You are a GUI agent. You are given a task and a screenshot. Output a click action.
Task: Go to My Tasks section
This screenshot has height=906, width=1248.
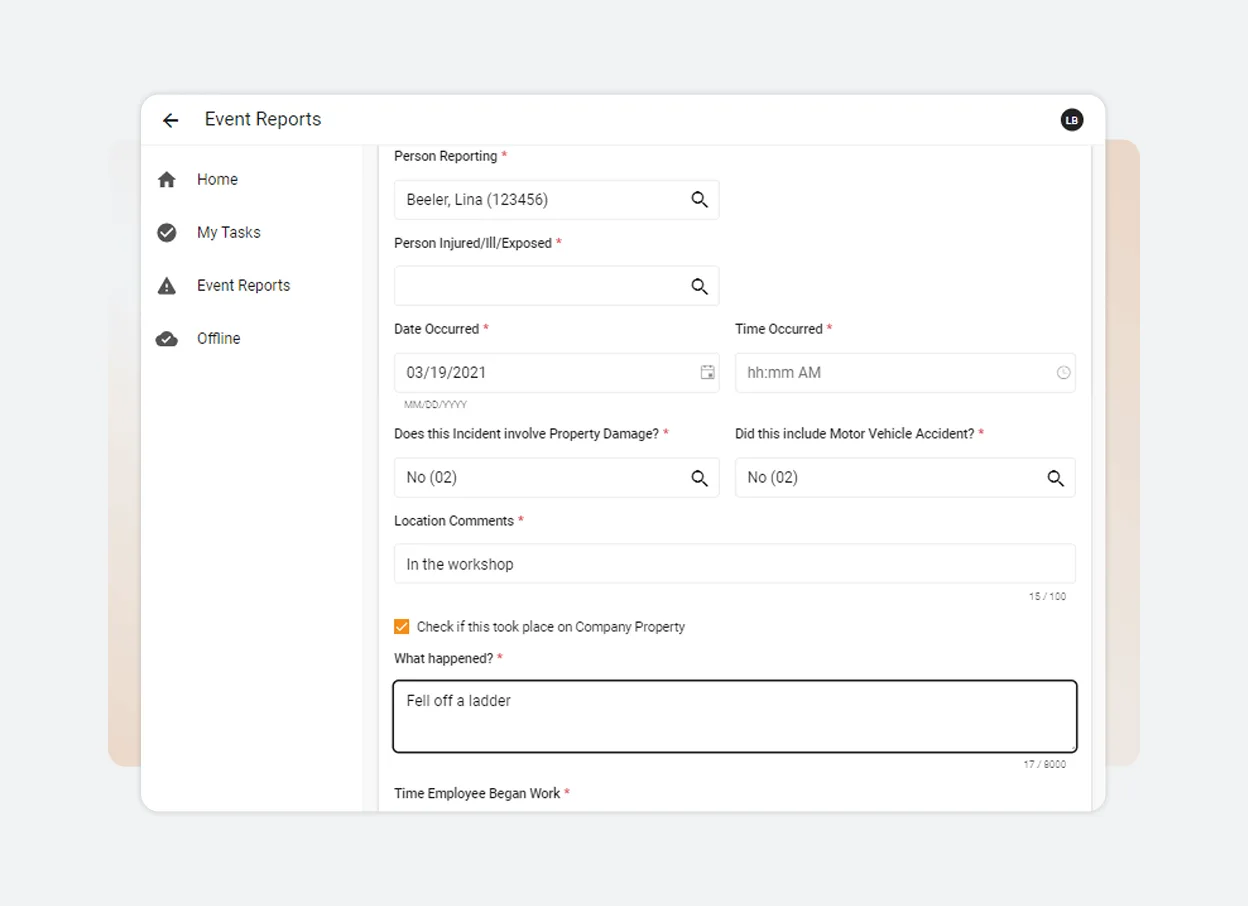[x=228, y=232]
